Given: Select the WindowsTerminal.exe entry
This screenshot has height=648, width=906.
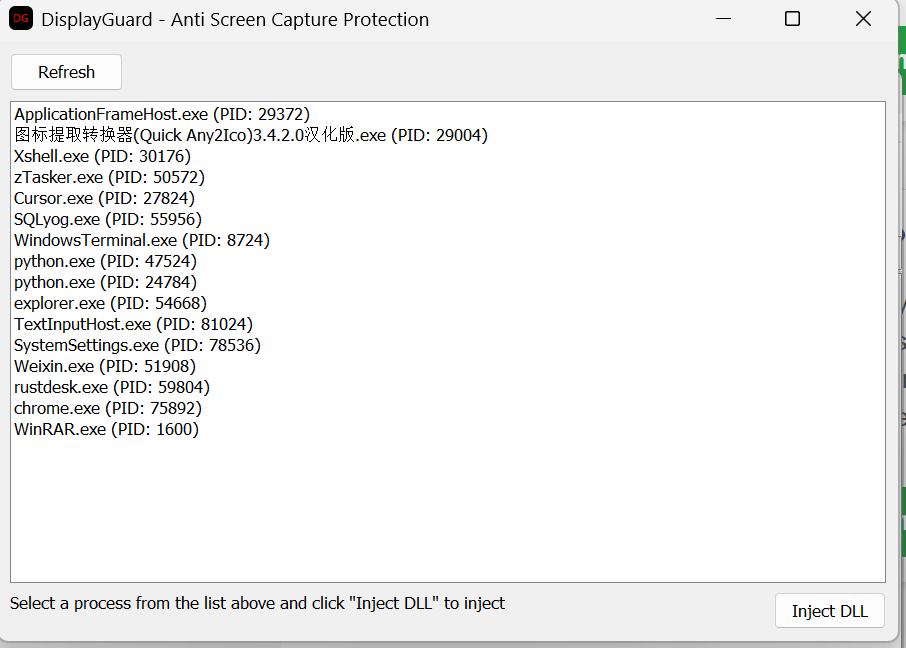Looking at the screenshot, I should coord(140,240).
